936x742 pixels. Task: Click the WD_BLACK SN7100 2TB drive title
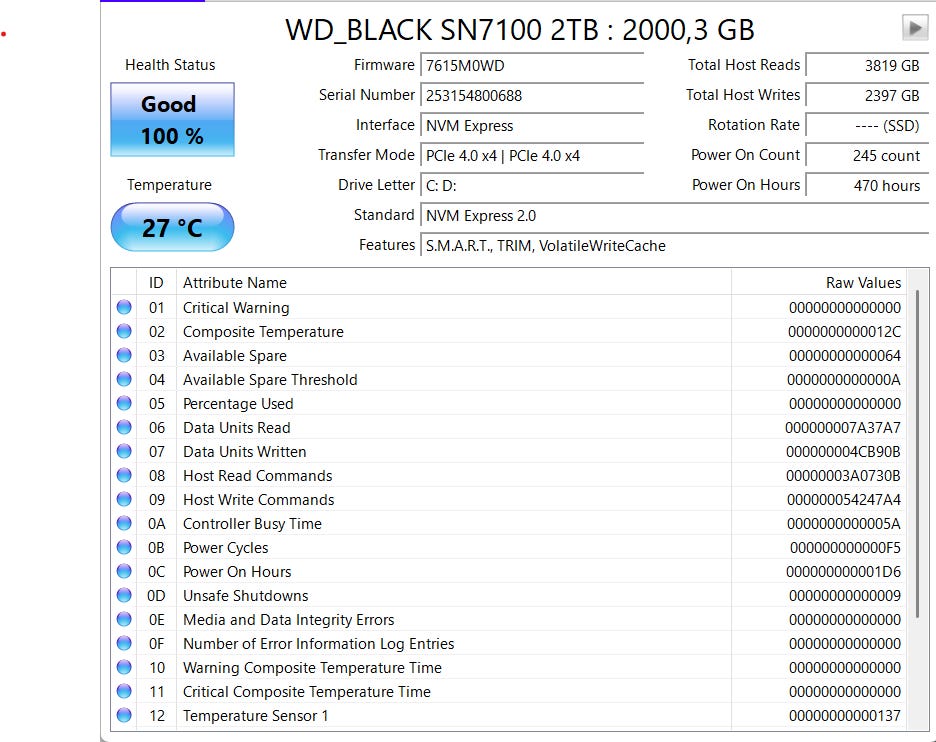click(x=520, y=30)
